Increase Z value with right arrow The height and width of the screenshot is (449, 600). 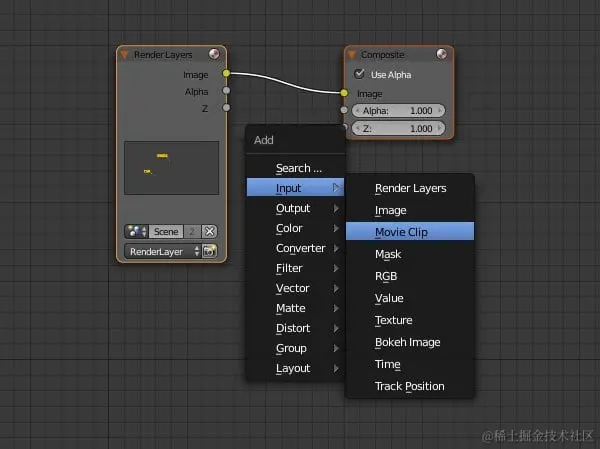coord(440,128)
